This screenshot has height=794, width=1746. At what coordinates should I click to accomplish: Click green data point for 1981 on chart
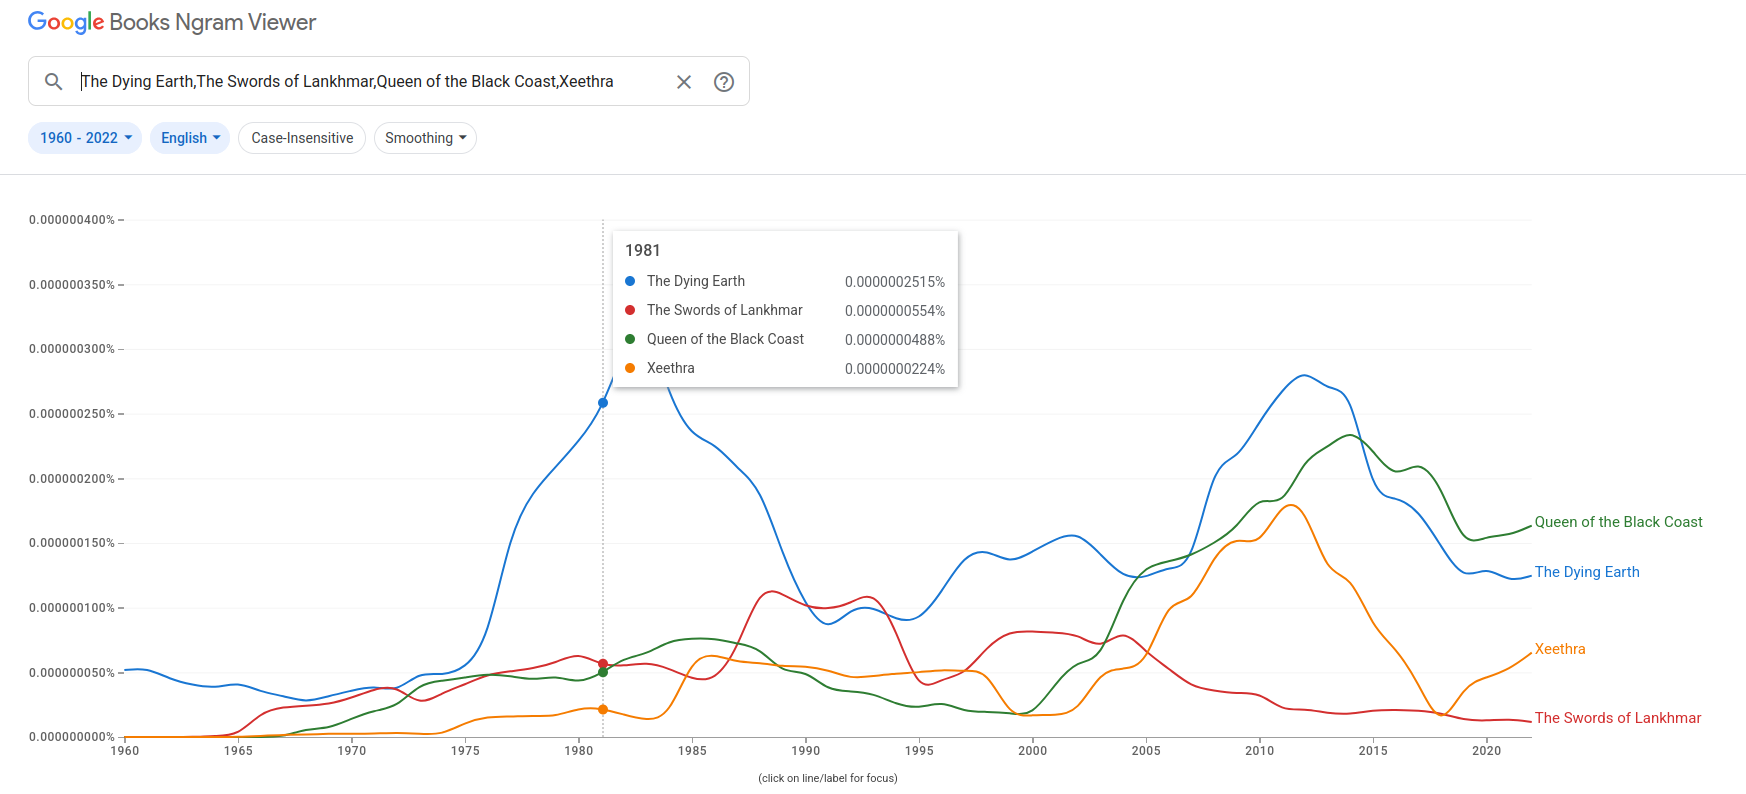[603, 672]
